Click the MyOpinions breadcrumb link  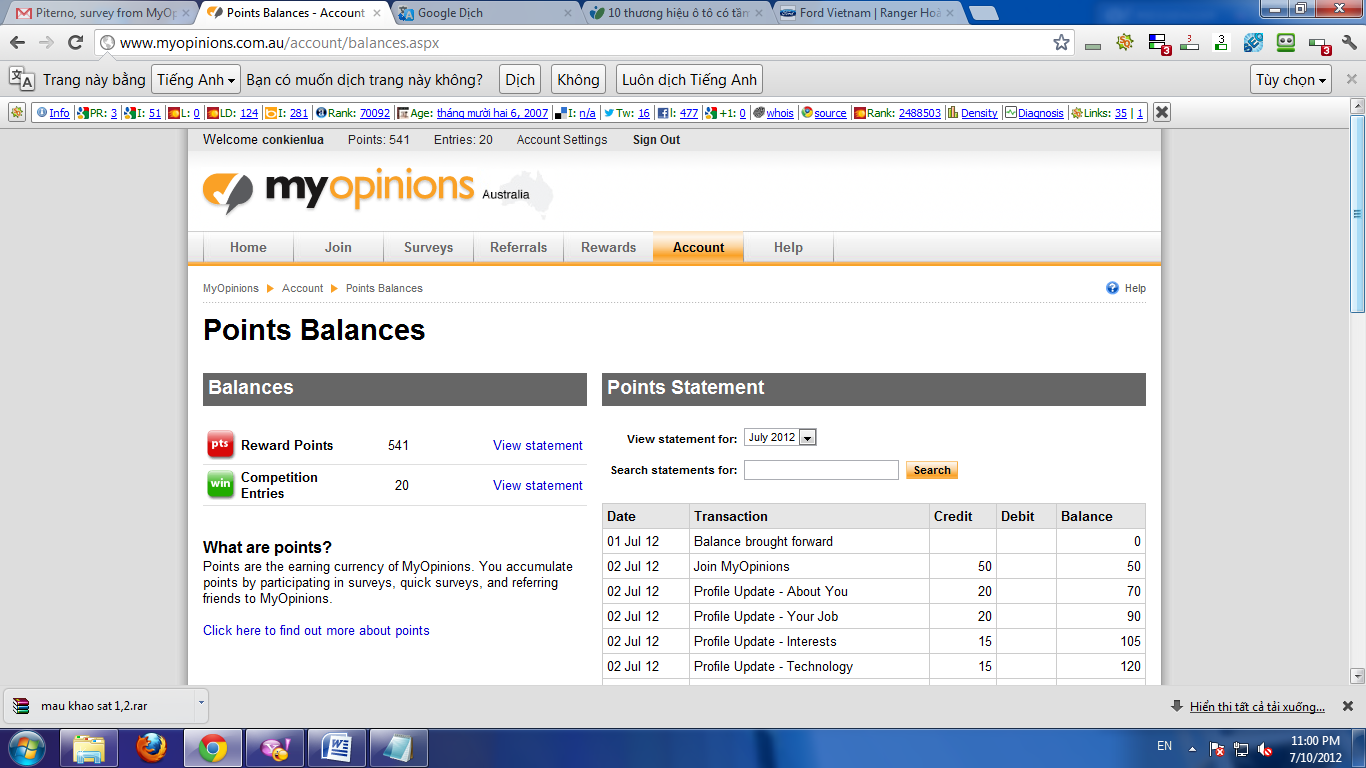tap(231, 288)
